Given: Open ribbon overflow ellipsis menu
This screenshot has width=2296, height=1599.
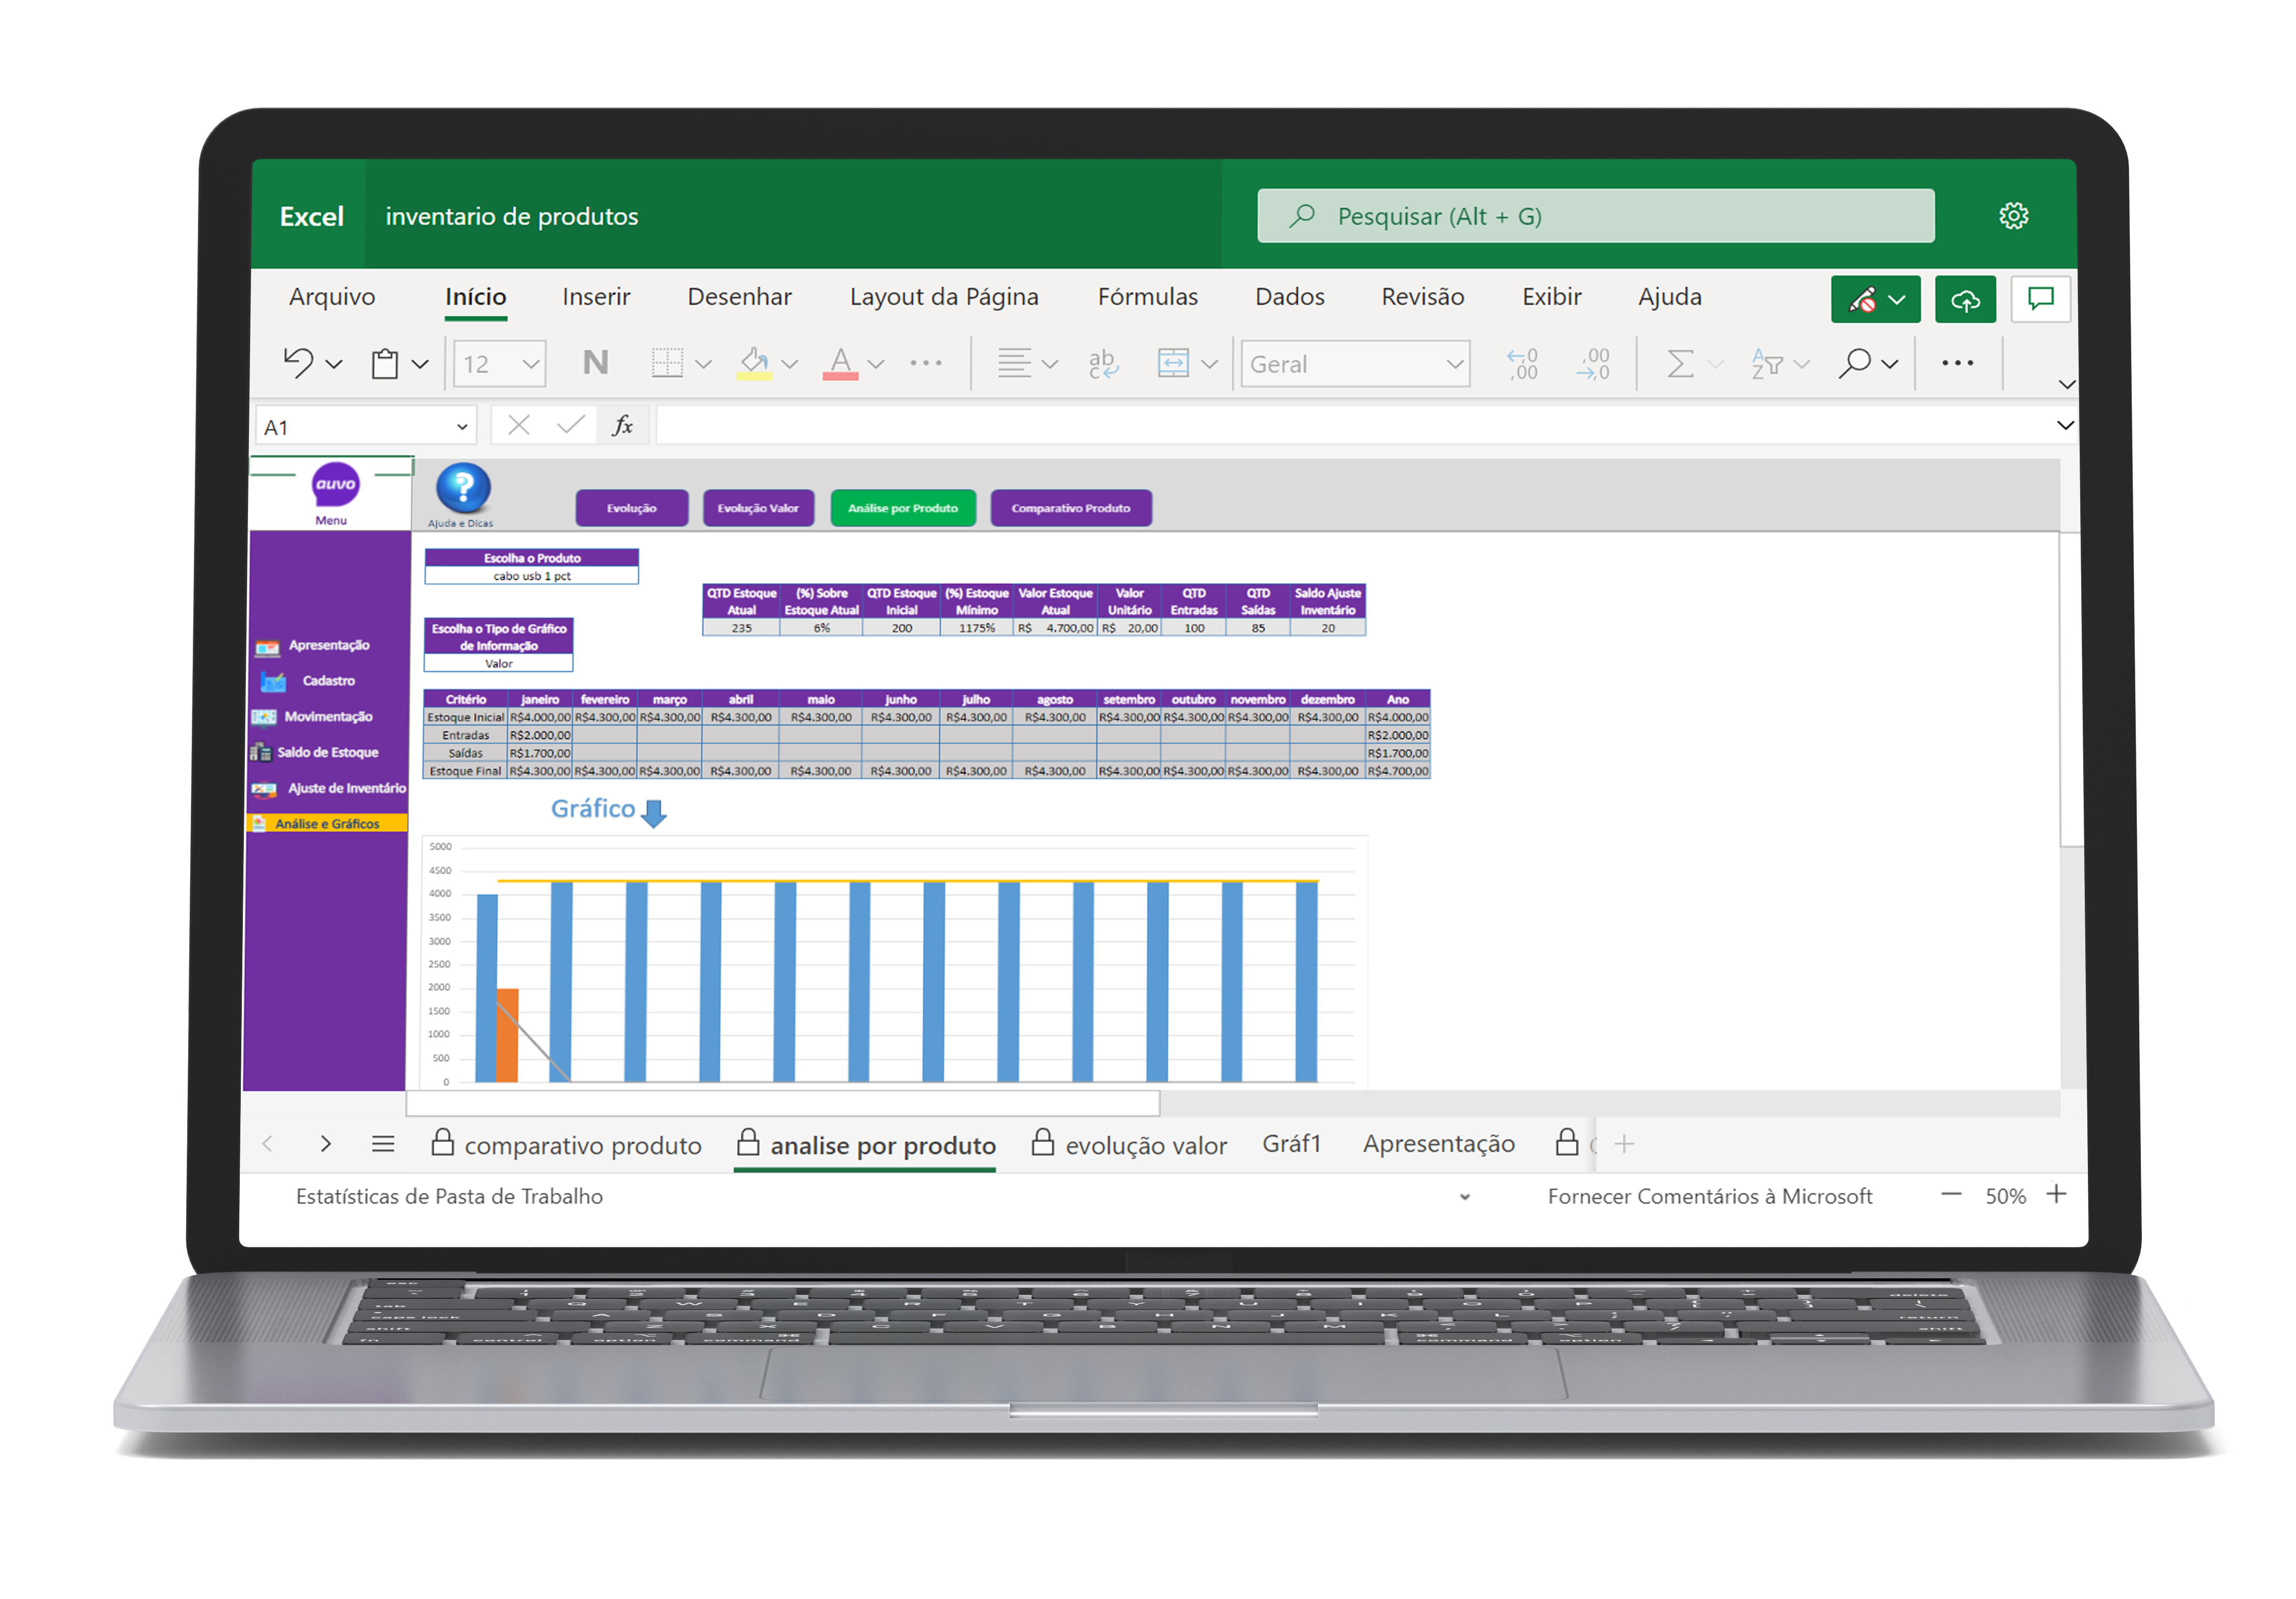Looking at the screenshot, I should tap(1958, 363).
